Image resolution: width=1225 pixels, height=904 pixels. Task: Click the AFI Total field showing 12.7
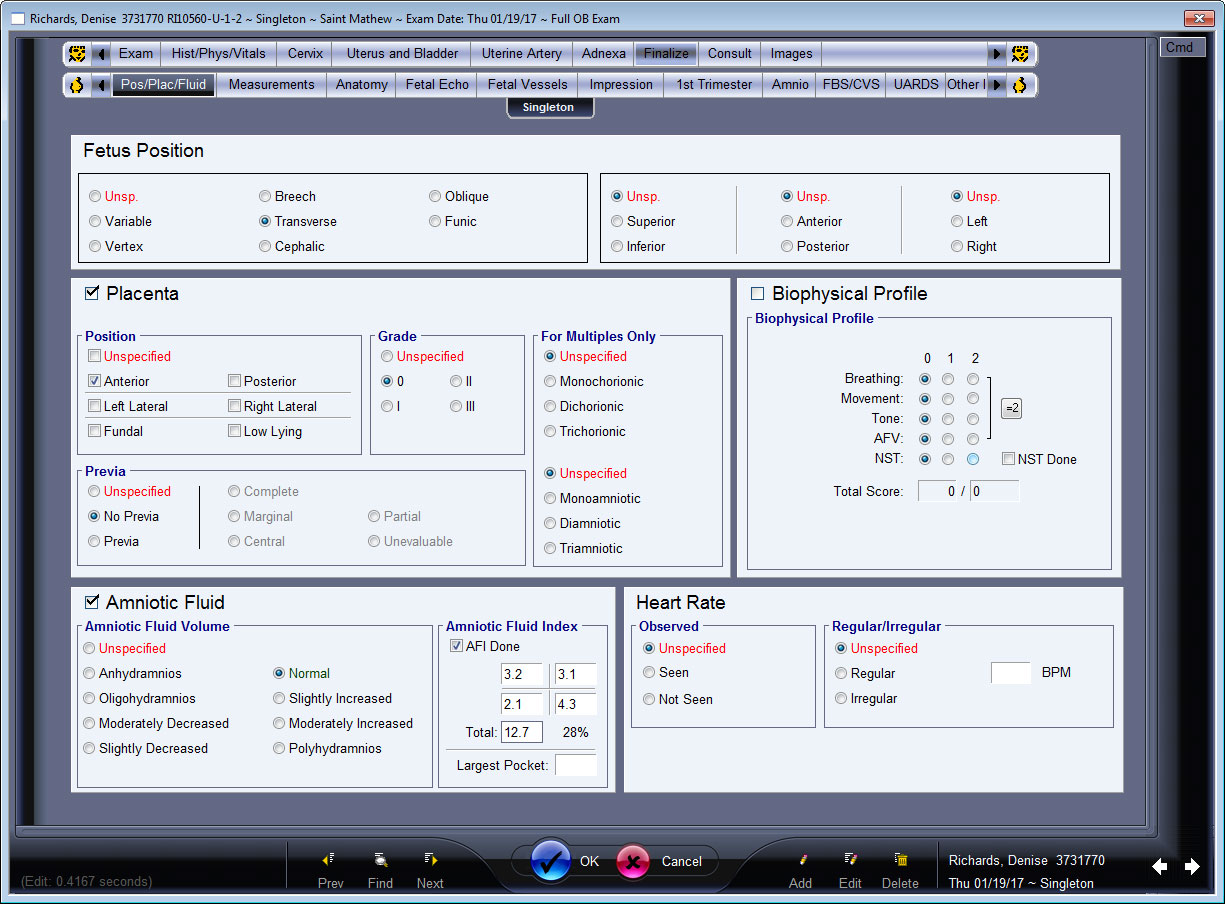pyautogui.click(x=521, y=732)
